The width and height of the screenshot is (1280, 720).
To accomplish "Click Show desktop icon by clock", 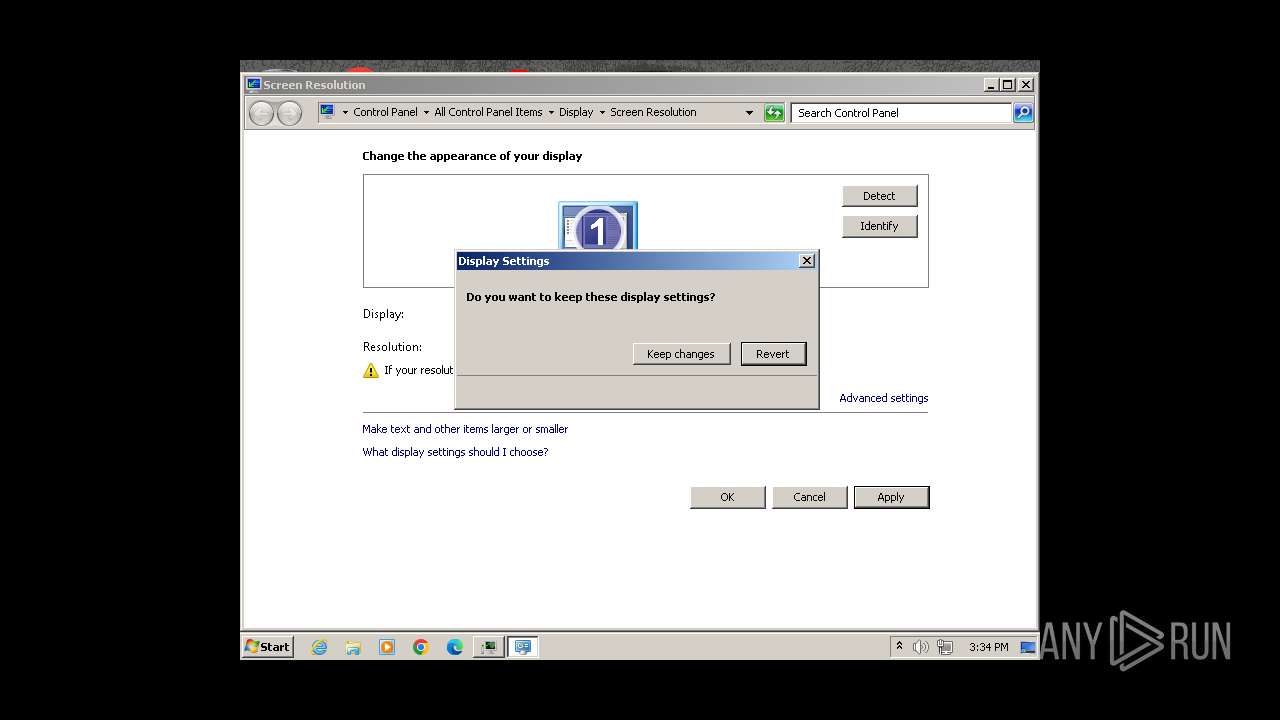I will (1028, 647).
